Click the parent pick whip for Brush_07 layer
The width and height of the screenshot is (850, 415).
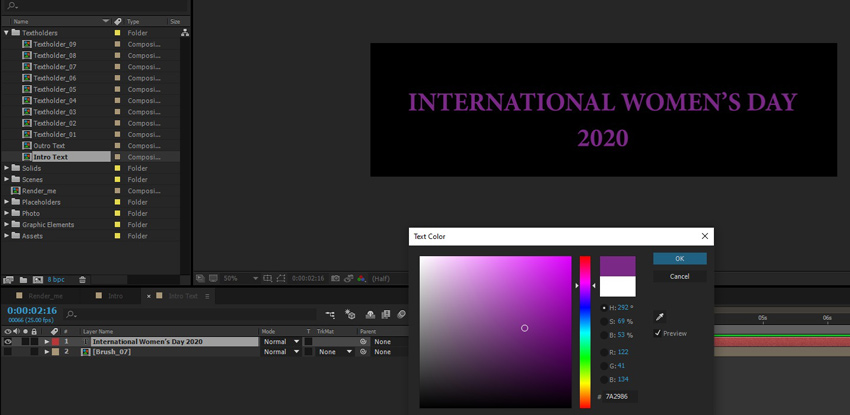(x=363, y=352)
